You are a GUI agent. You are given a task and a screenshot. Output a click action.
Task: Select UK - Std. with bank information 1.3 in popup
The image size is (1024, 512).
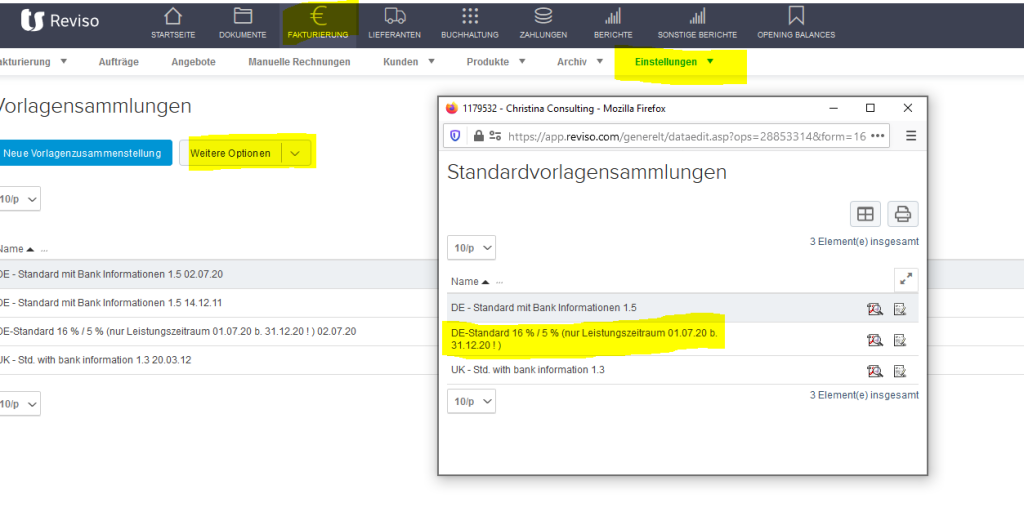528,370
